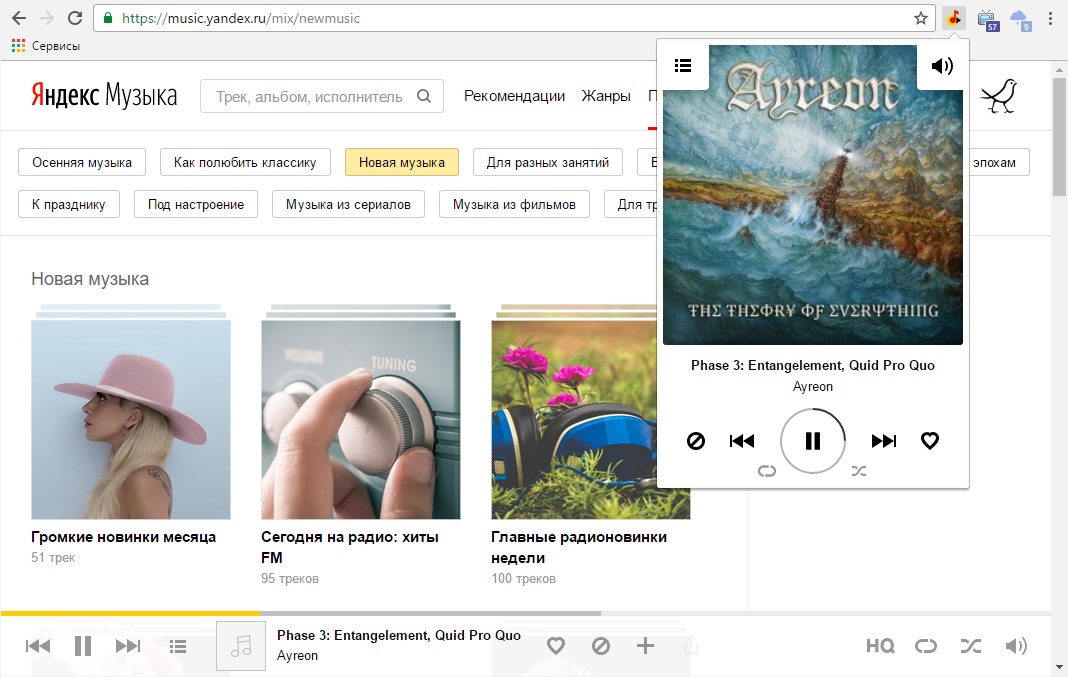Viewport: 1068px width, 677px height.
Task: Toggle repeat in the bottom player bar
Action: [x=925, y=646]
